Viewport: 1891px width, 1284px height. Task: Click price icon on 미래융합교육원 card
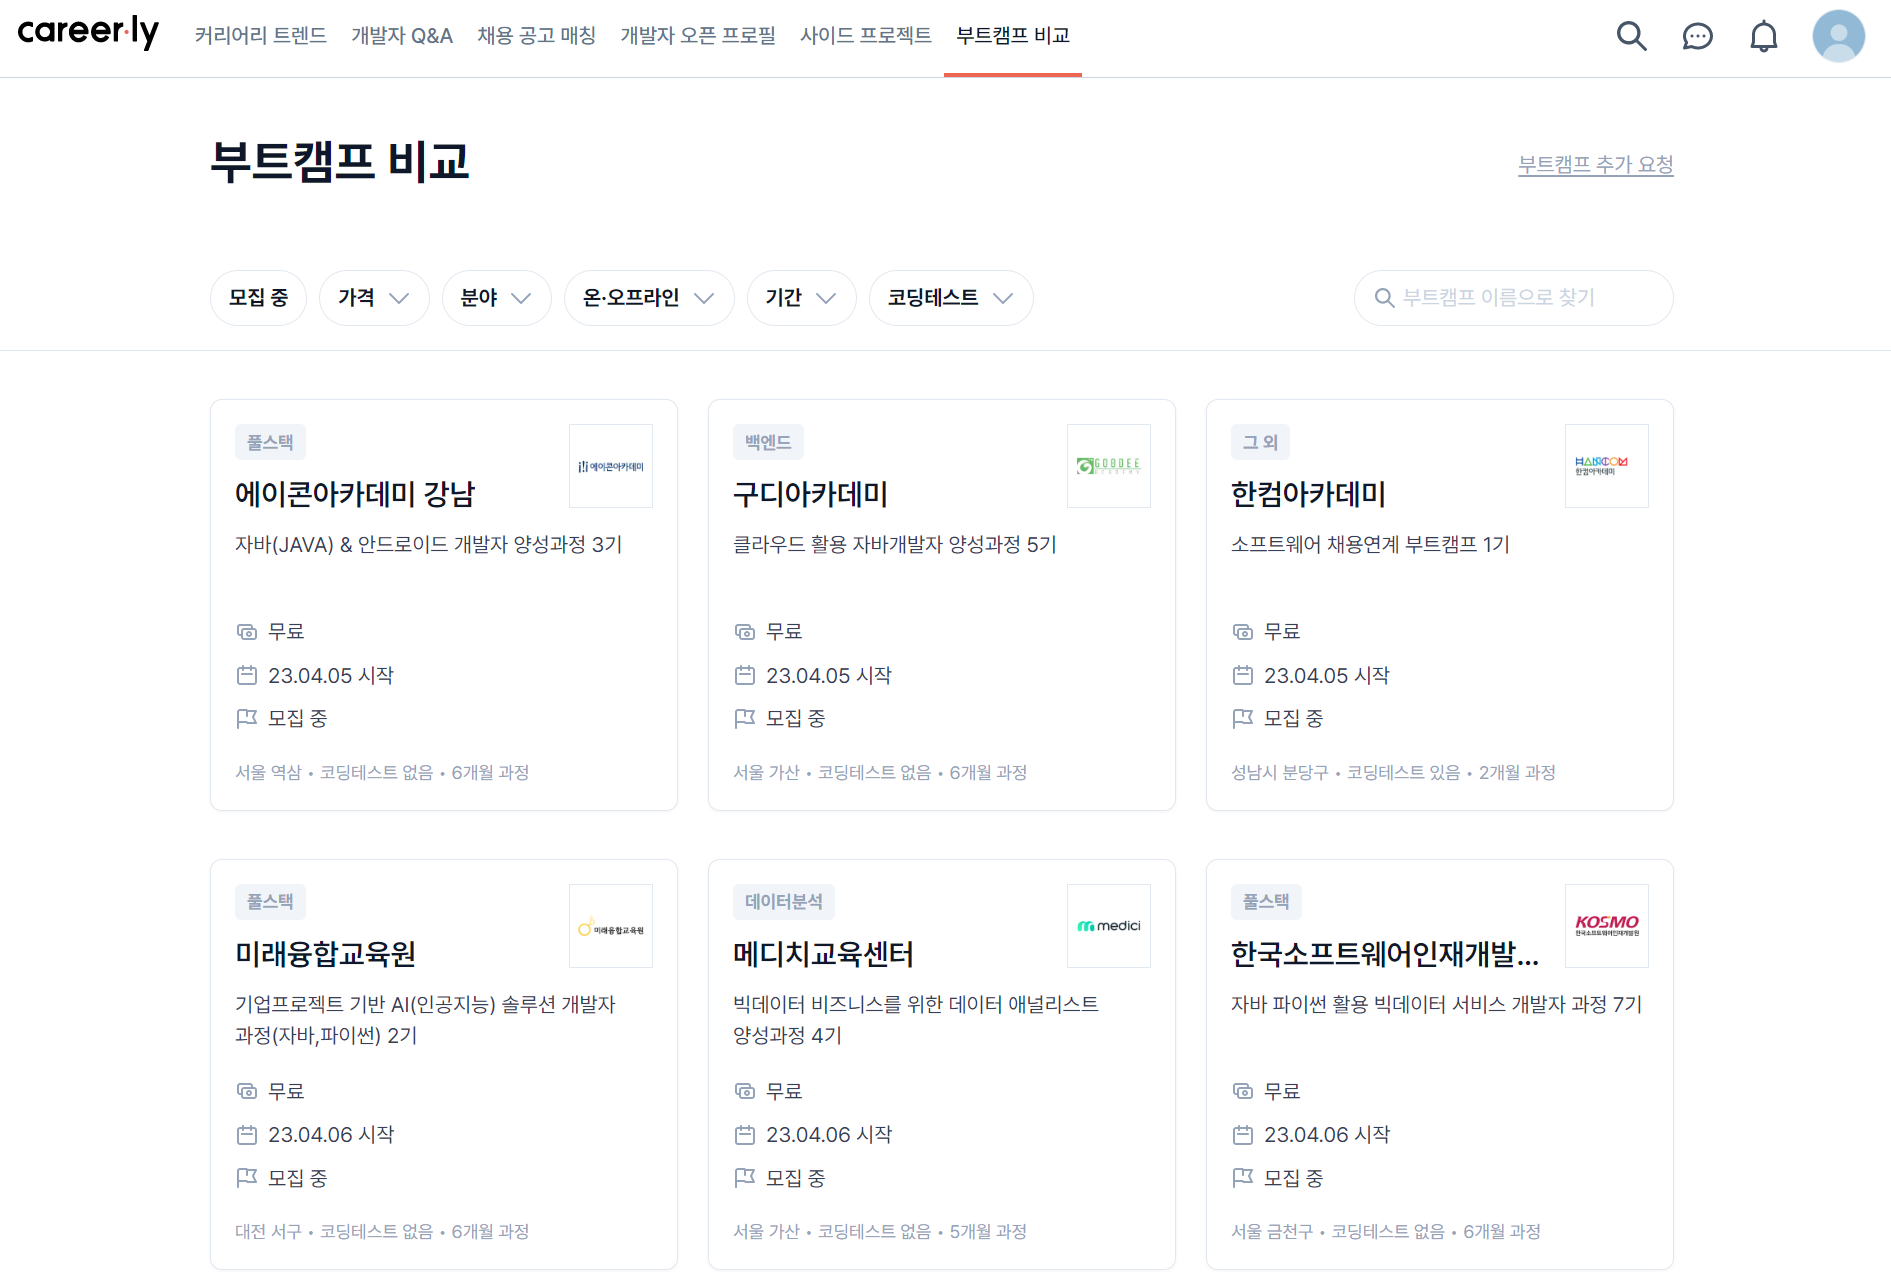pos(247,1091)
